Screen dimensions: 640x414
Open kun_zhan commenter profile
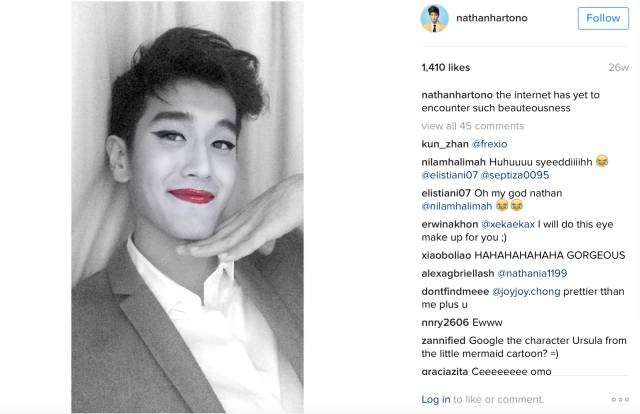click(444, 144)
